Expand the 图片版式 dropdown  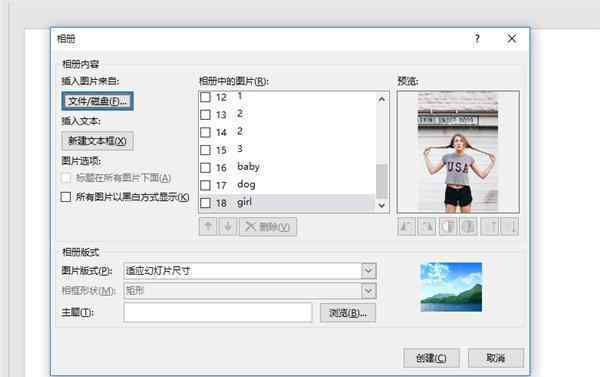(x=368, y=271)
